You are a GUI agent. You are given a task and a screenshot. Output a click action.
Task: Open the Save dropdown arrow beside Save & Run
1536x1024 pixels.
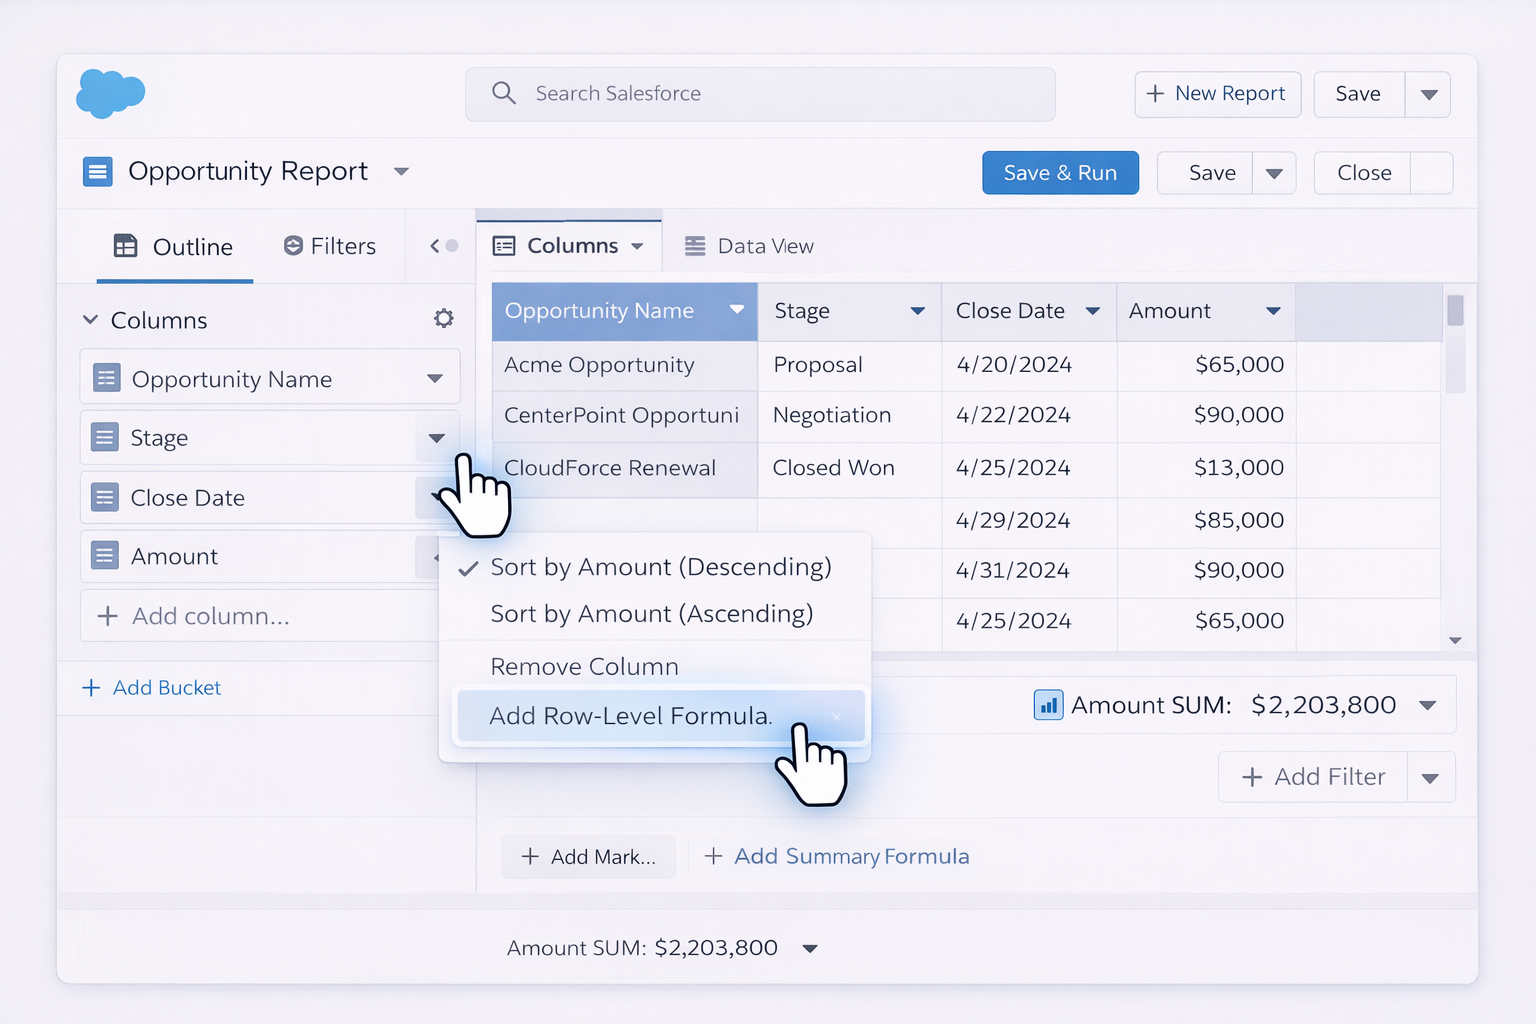click(x=1274, y=173)
